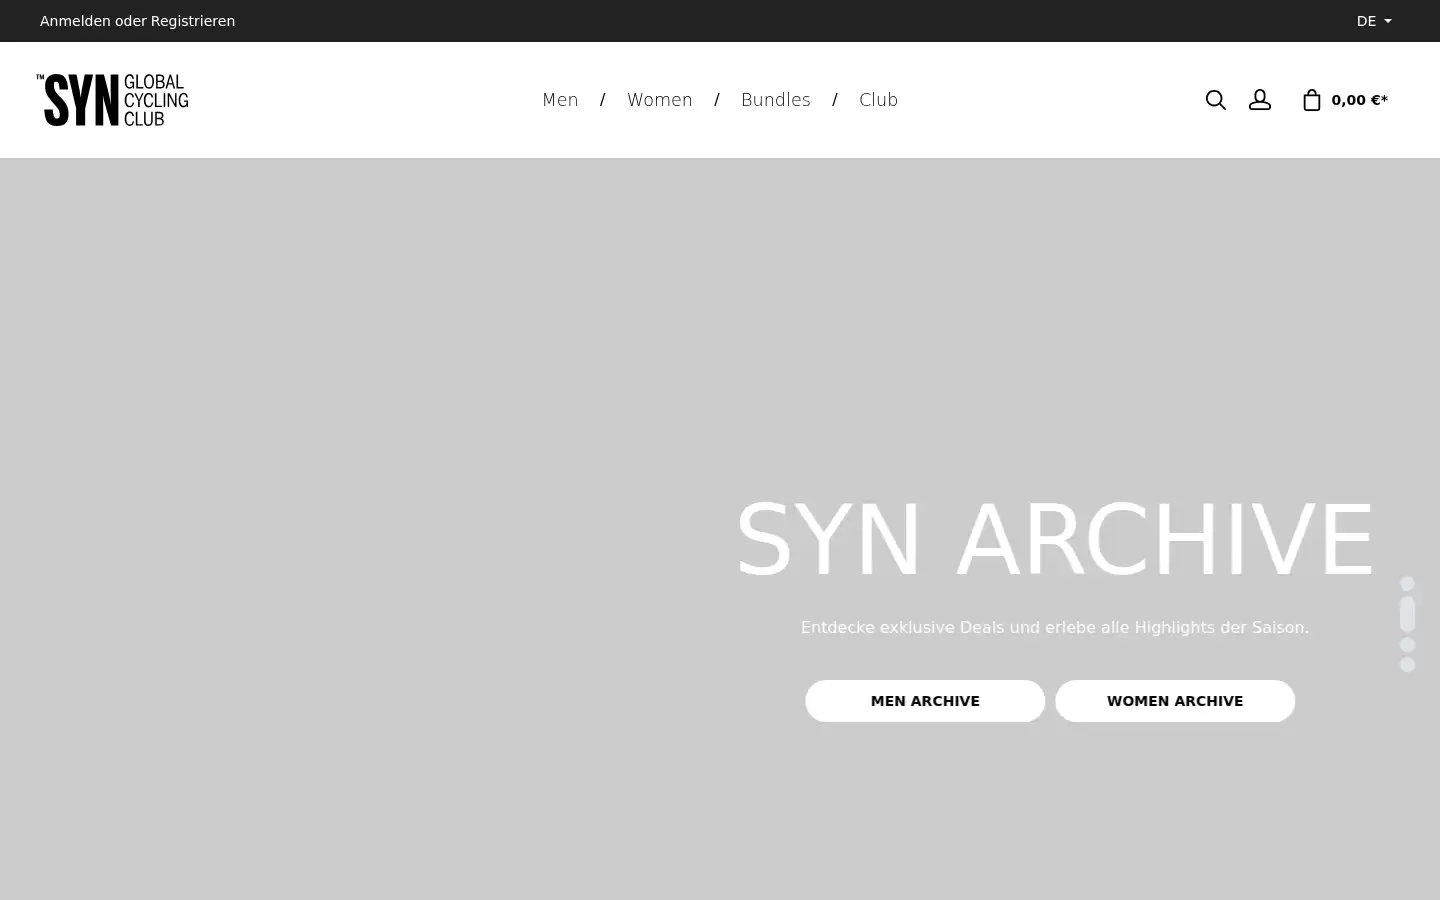Open the shopping bag cart icon
The image size is (1440, 900).
(1312, 100)
